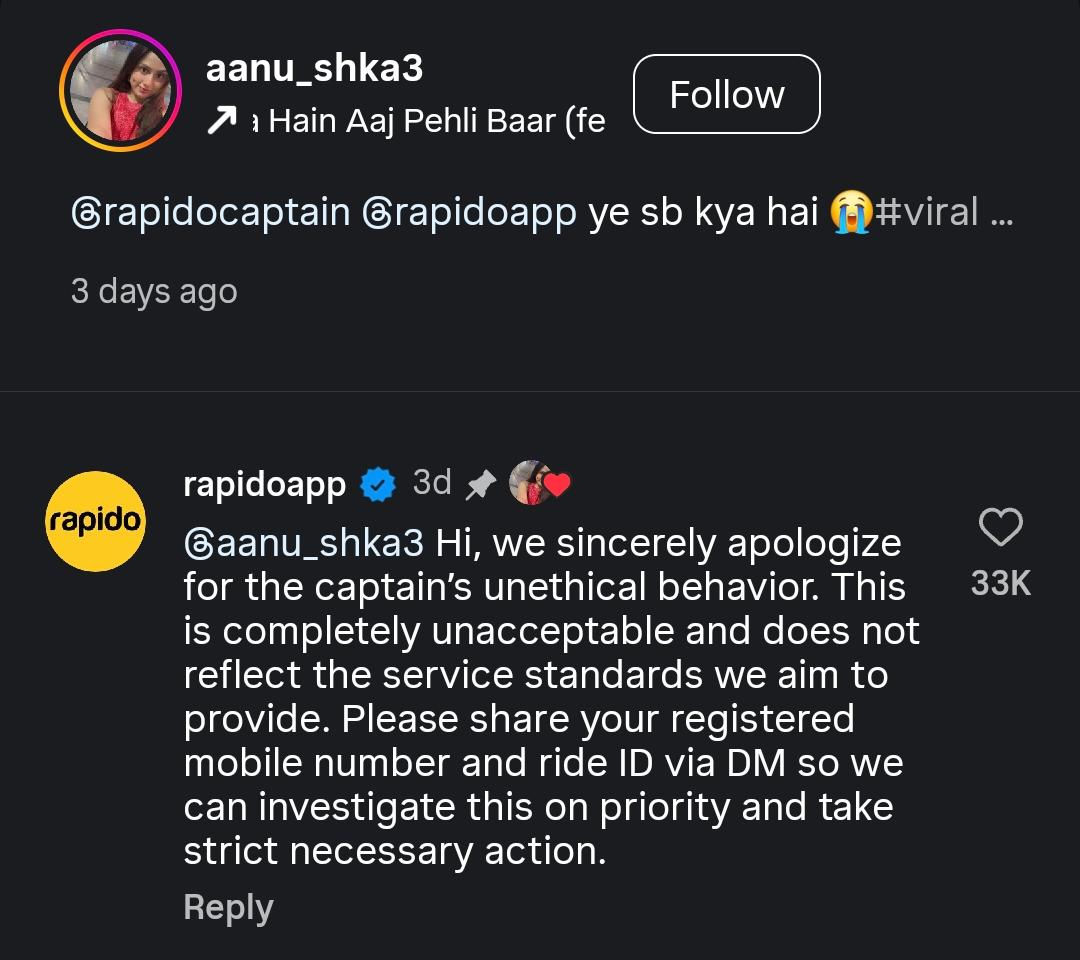Screen dimensions: 1080x960
Task: Click the '3 days ago' post timestamp
Action: pyautogui.click(x=154, y=291)
